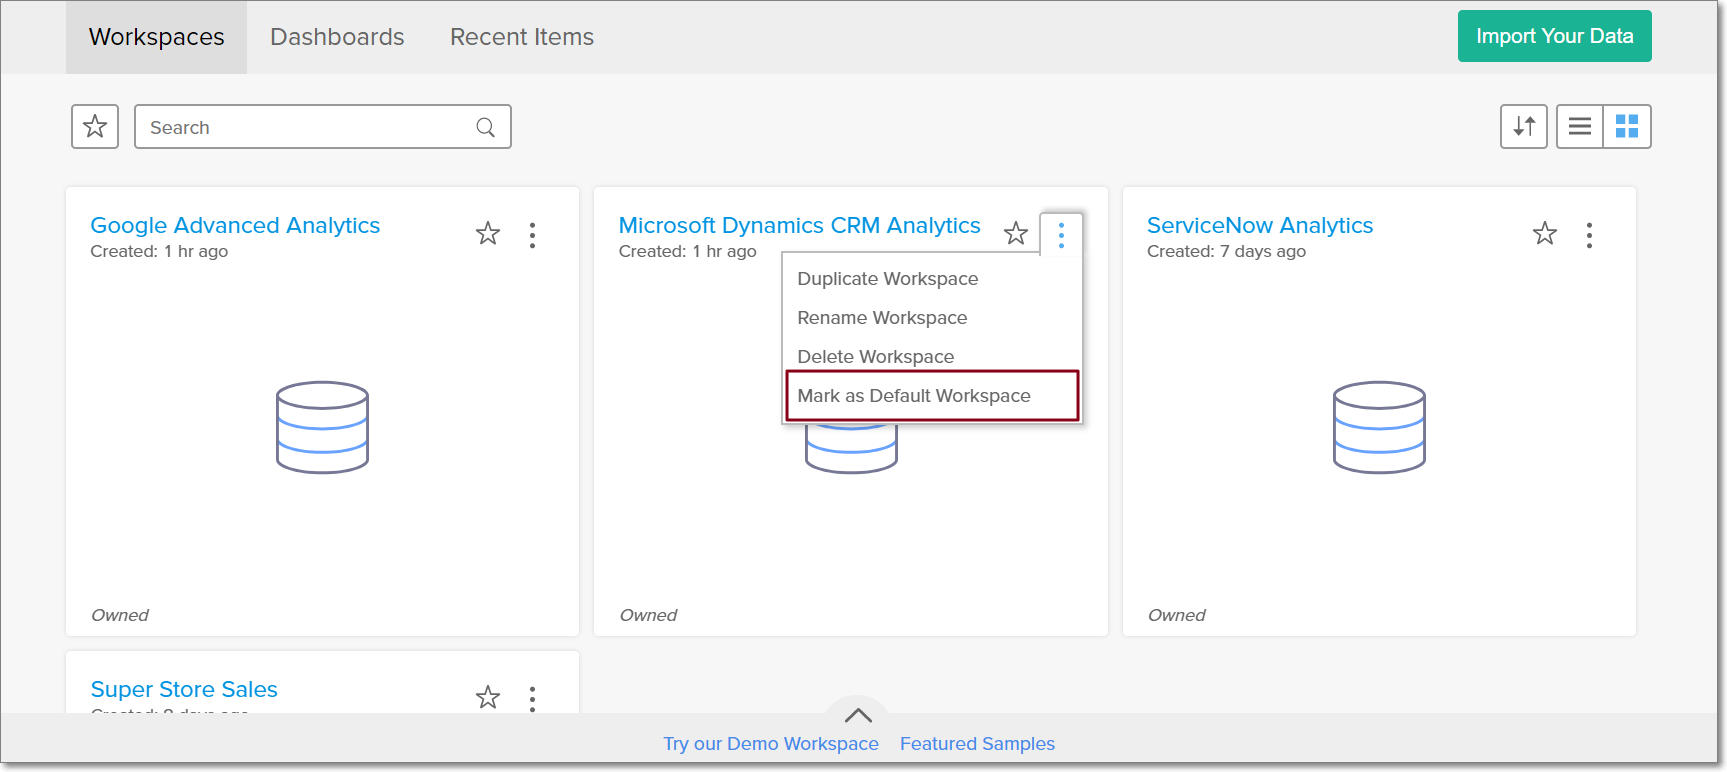The image size is (1727, 772).
Task: Click the favorites filter star beside Search
Action: click(95, 127)
